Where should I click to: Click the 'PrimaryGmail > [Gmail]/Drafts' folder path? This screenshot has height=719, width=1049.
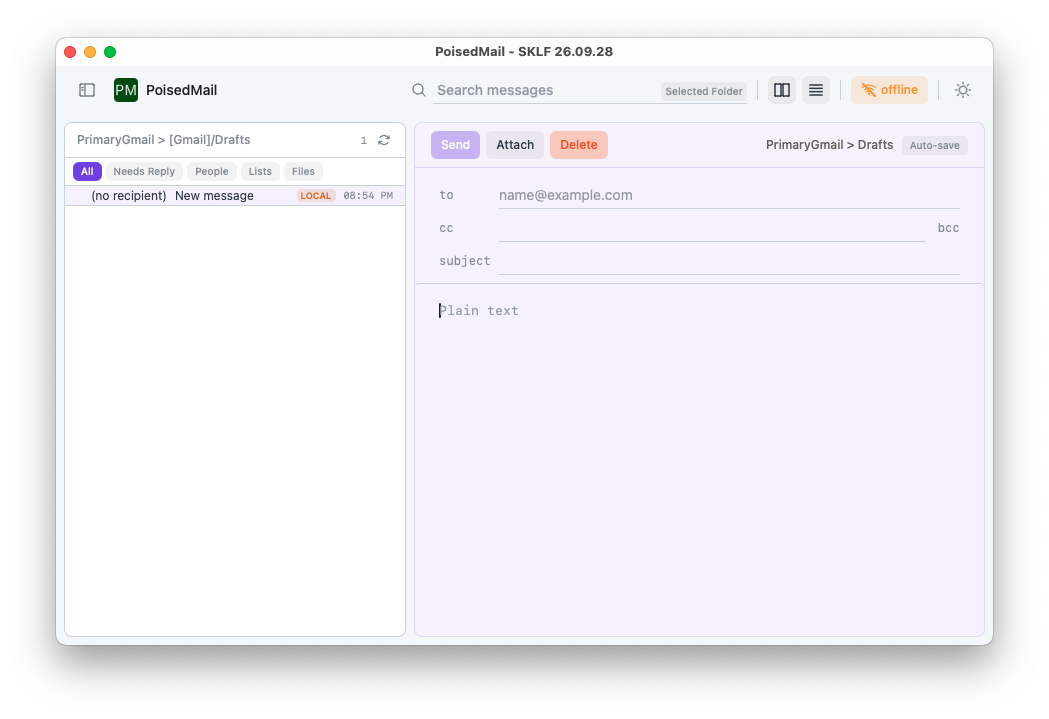point(163,140)
